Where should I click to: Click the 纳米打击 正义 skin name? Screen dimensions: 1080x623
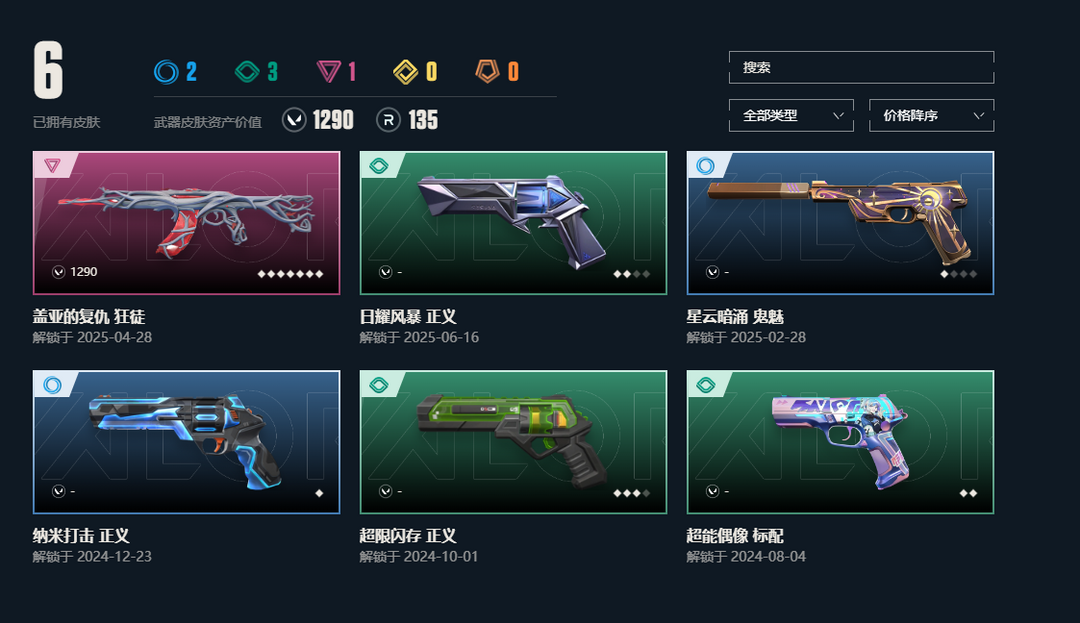pyautogui.click(x=81, y=536)
